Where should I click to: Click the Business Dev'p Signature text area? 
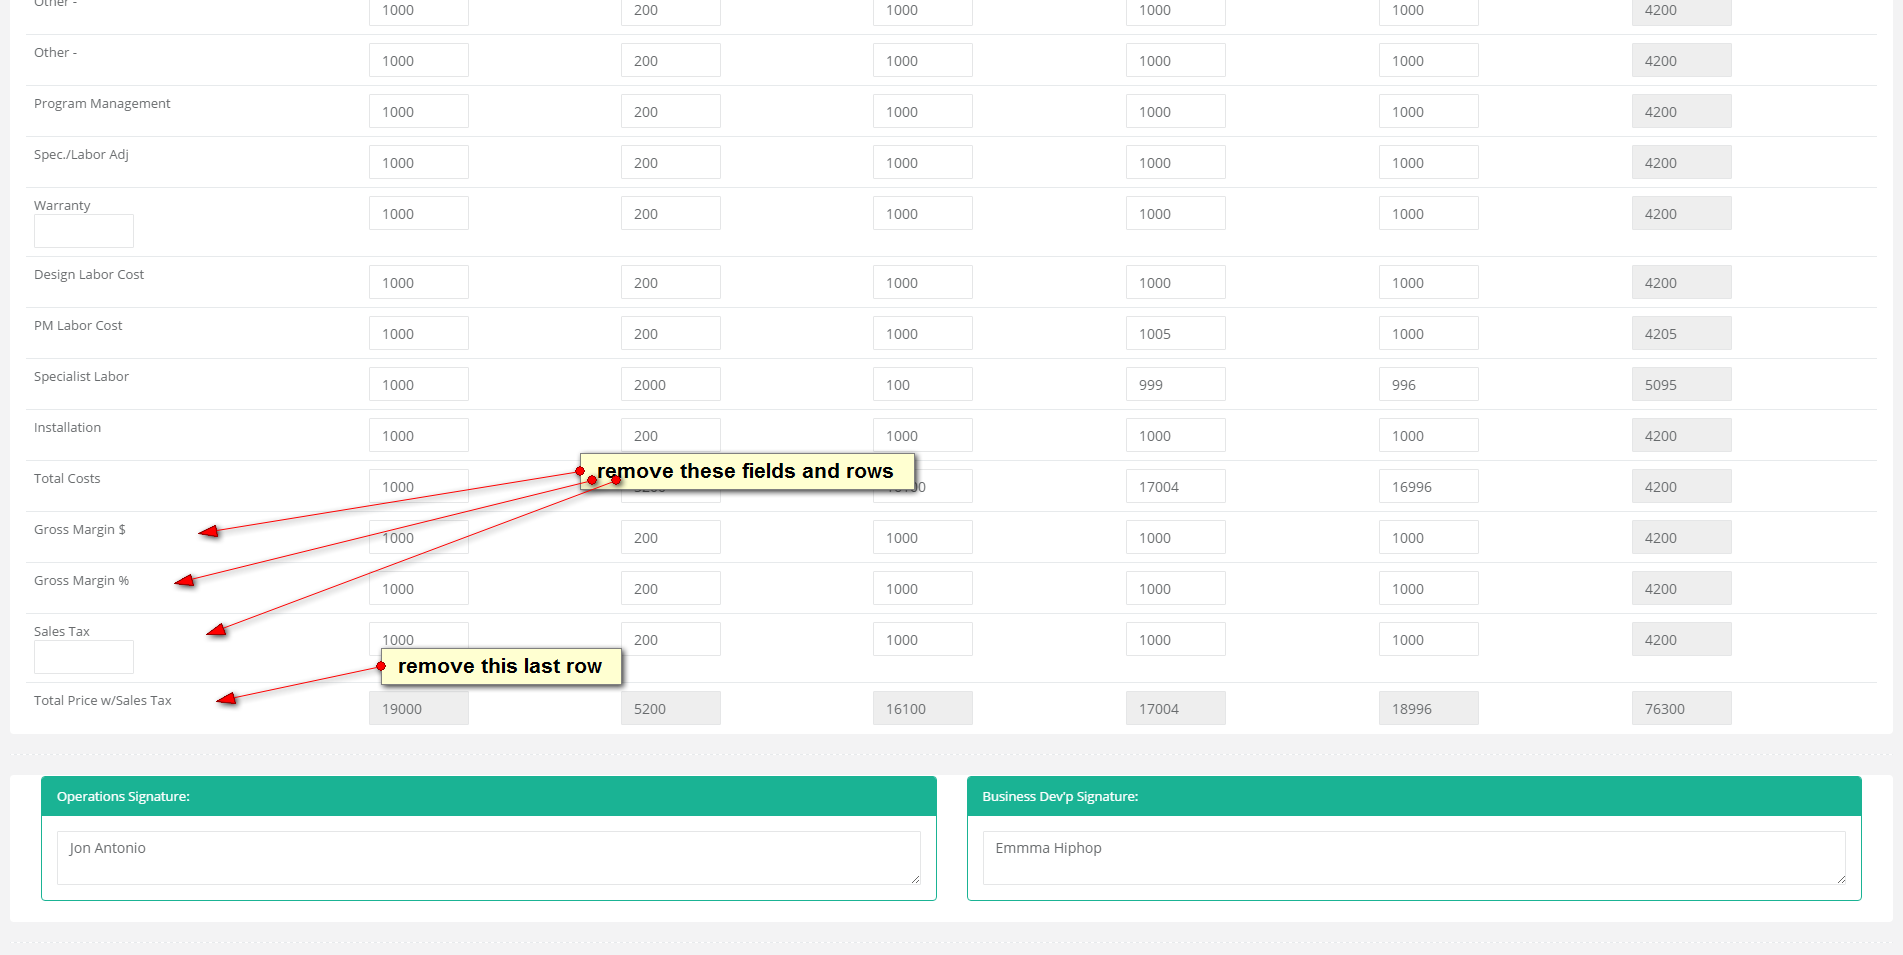[x=1414, y=857]
